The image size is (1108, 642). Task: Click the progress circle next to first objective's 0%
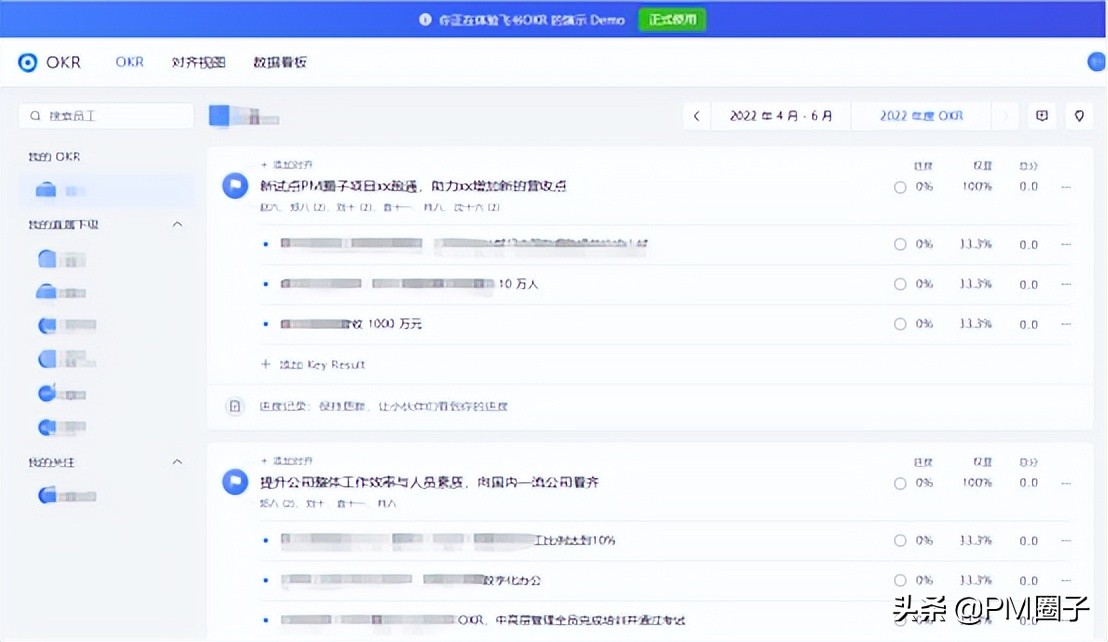click(899, 186)
